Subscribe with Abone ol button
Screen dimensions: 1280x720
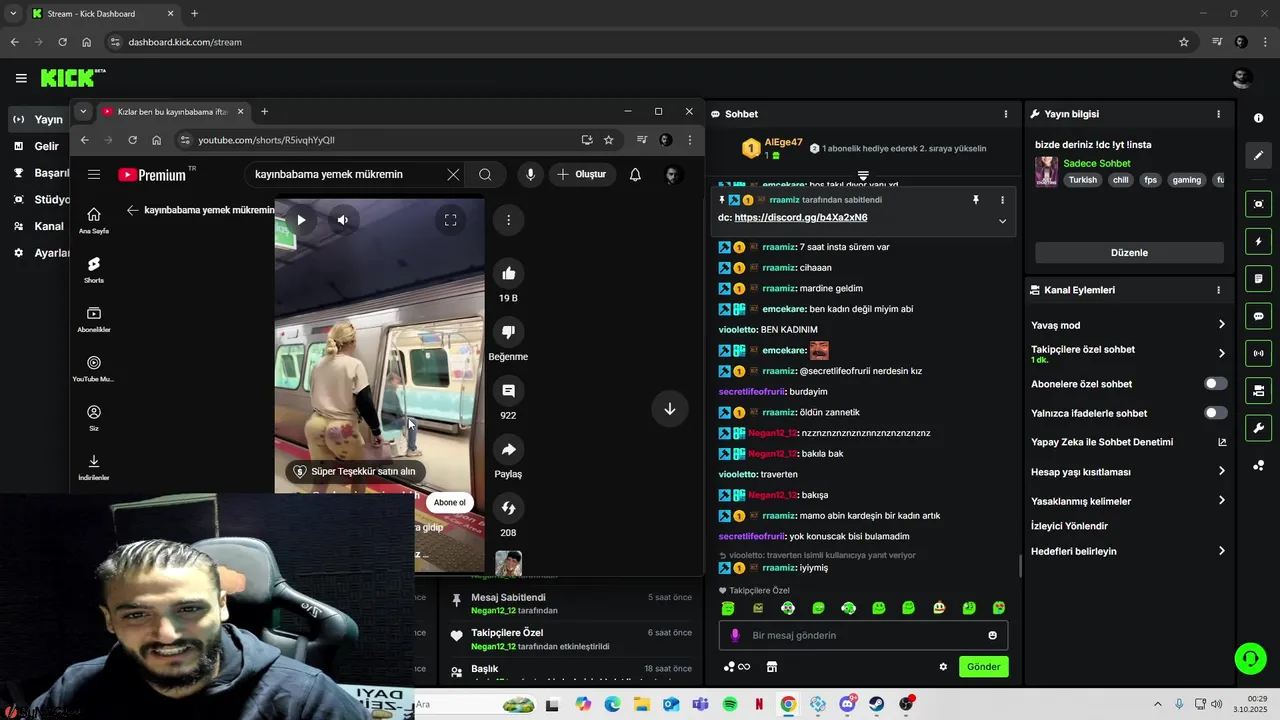(x=449, y=502)
